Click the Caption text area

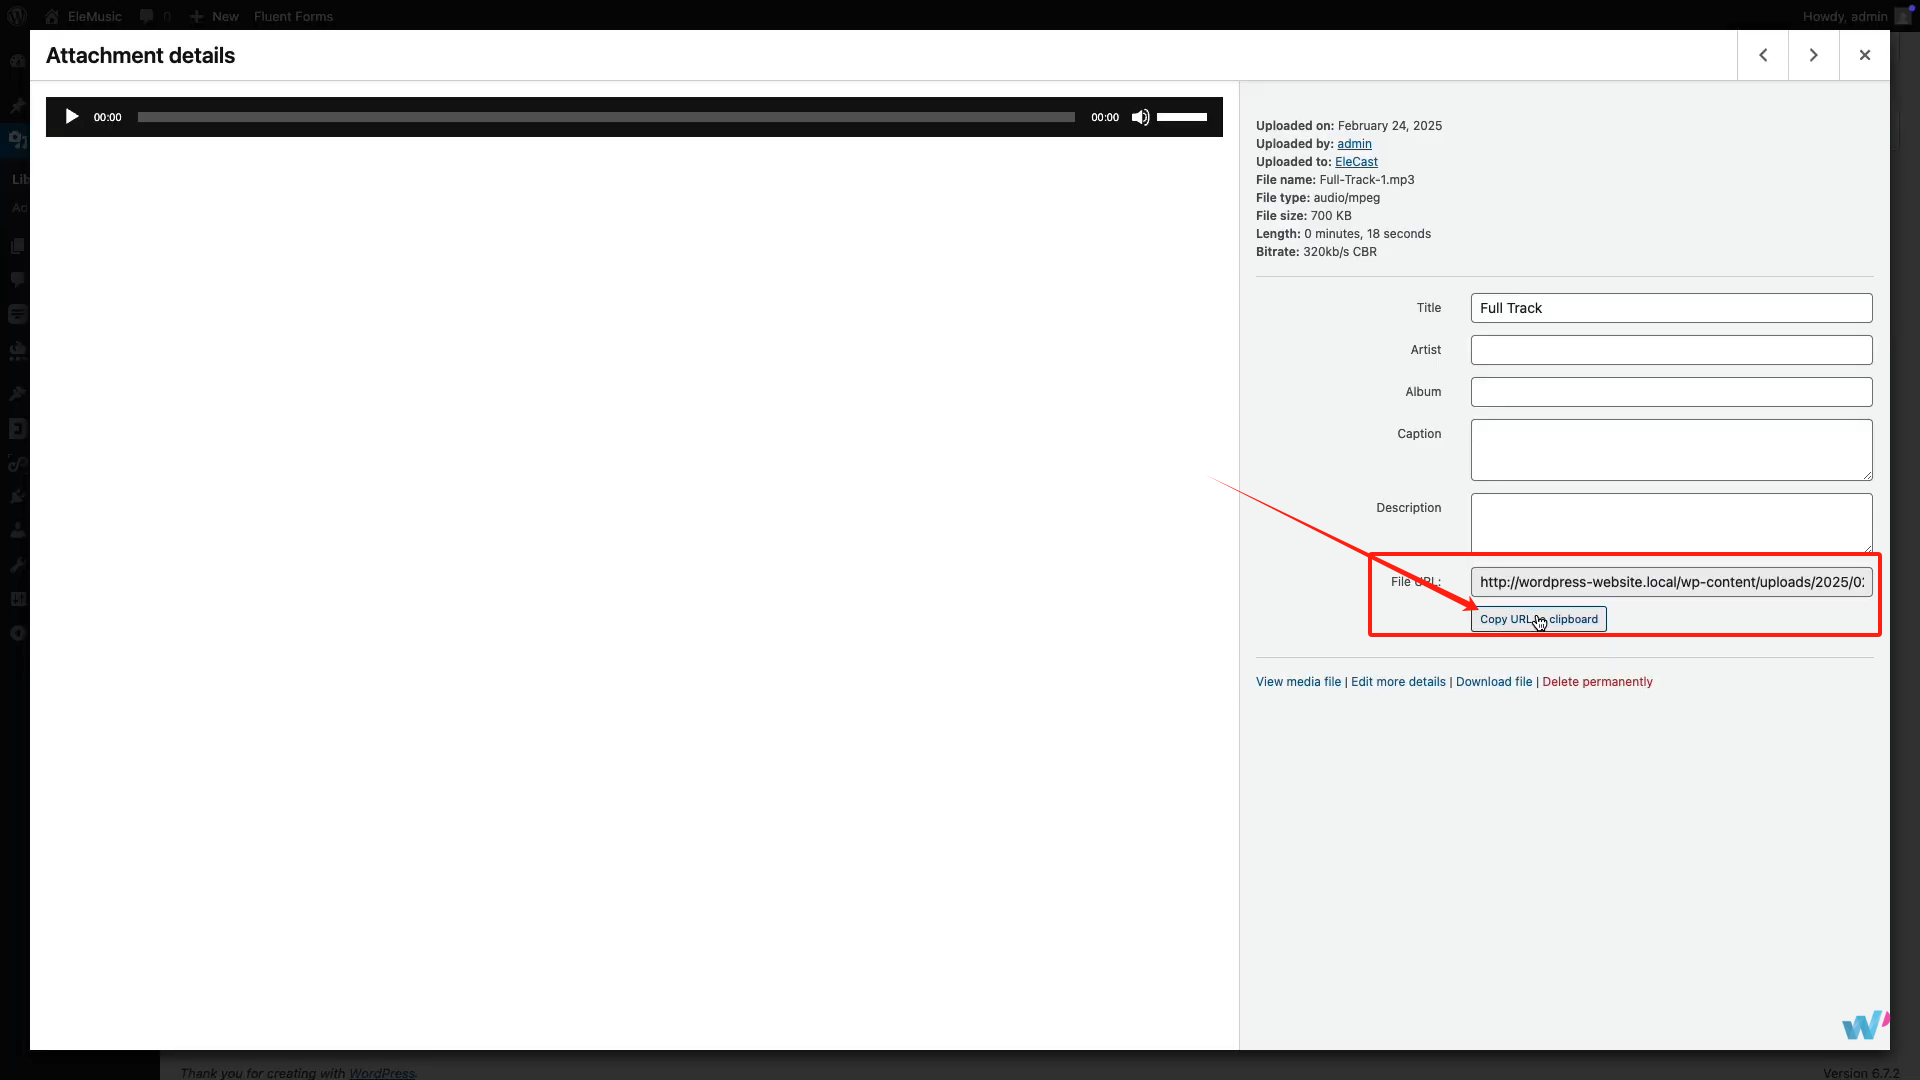point(1670,450)
